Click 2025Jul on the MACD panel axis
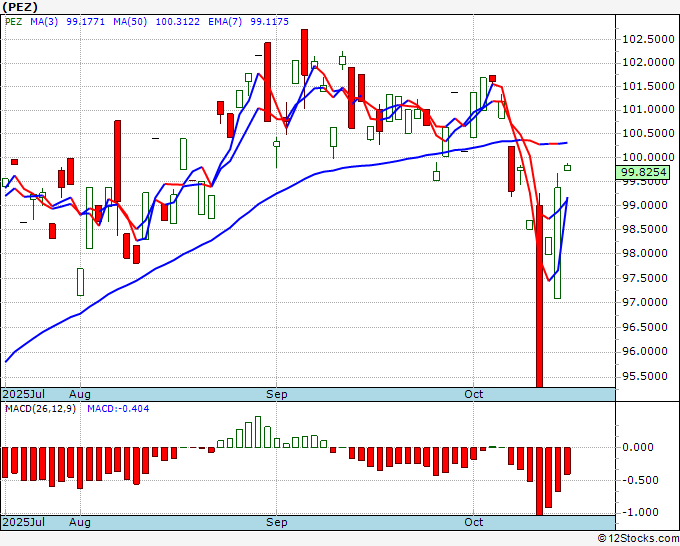 point(24,522)
